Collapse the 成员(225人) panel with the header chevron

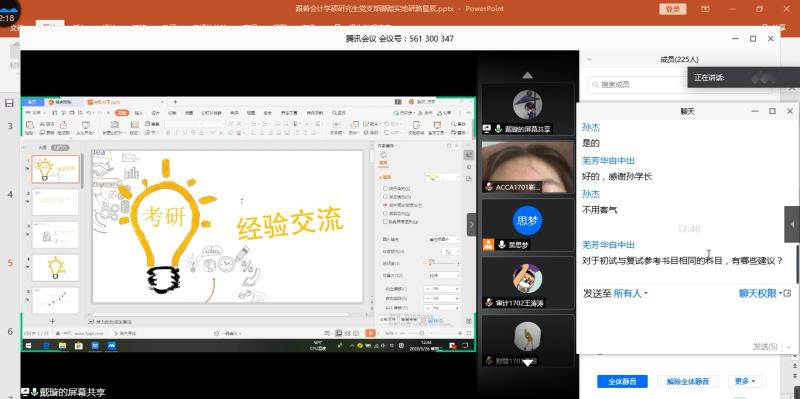589,60
